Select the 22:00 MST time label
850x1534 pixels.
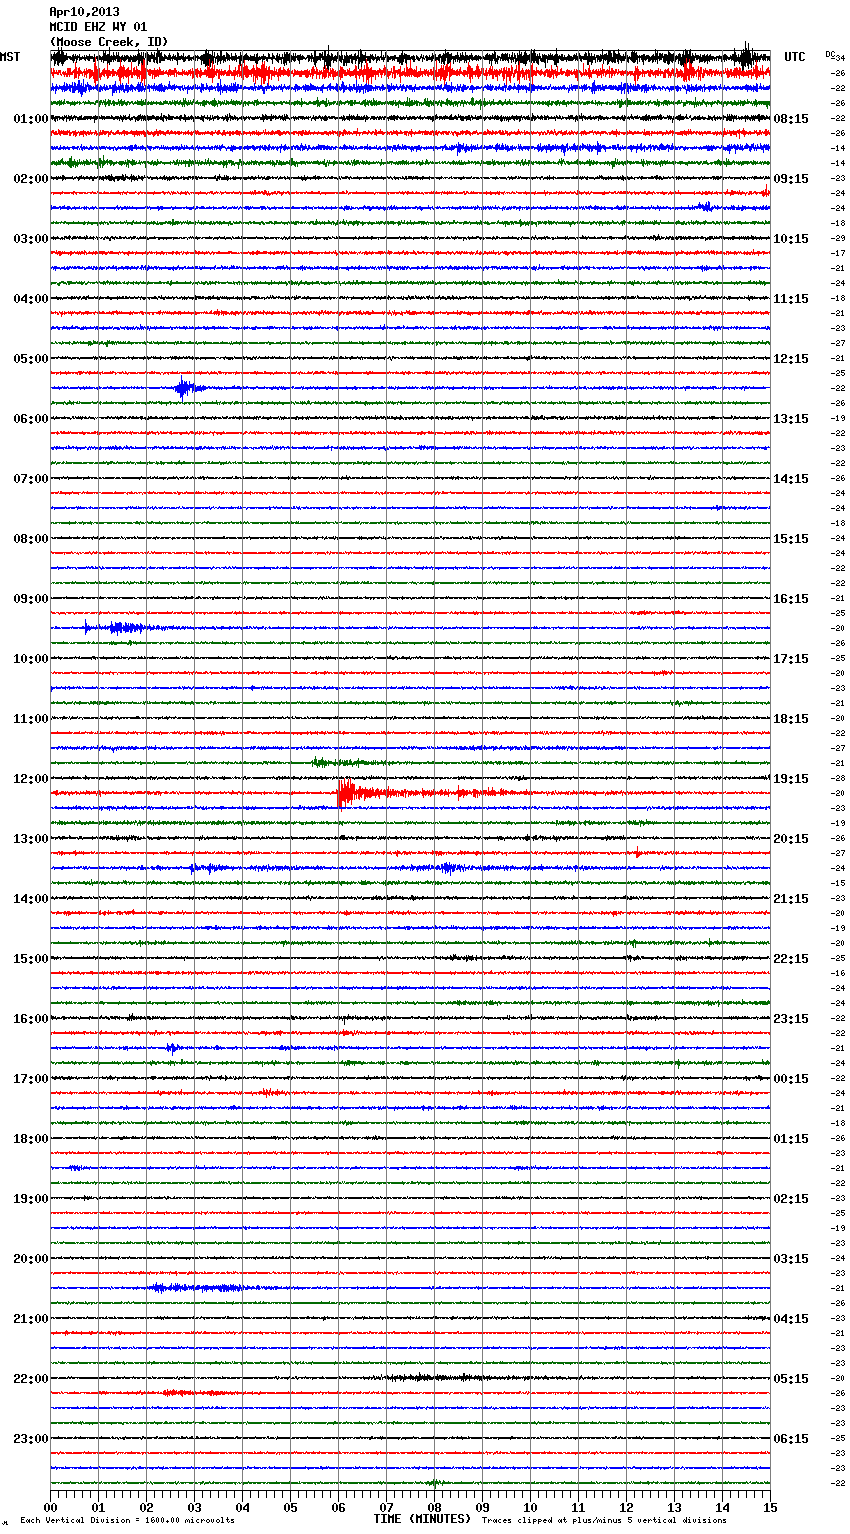tap(31, 1379)
